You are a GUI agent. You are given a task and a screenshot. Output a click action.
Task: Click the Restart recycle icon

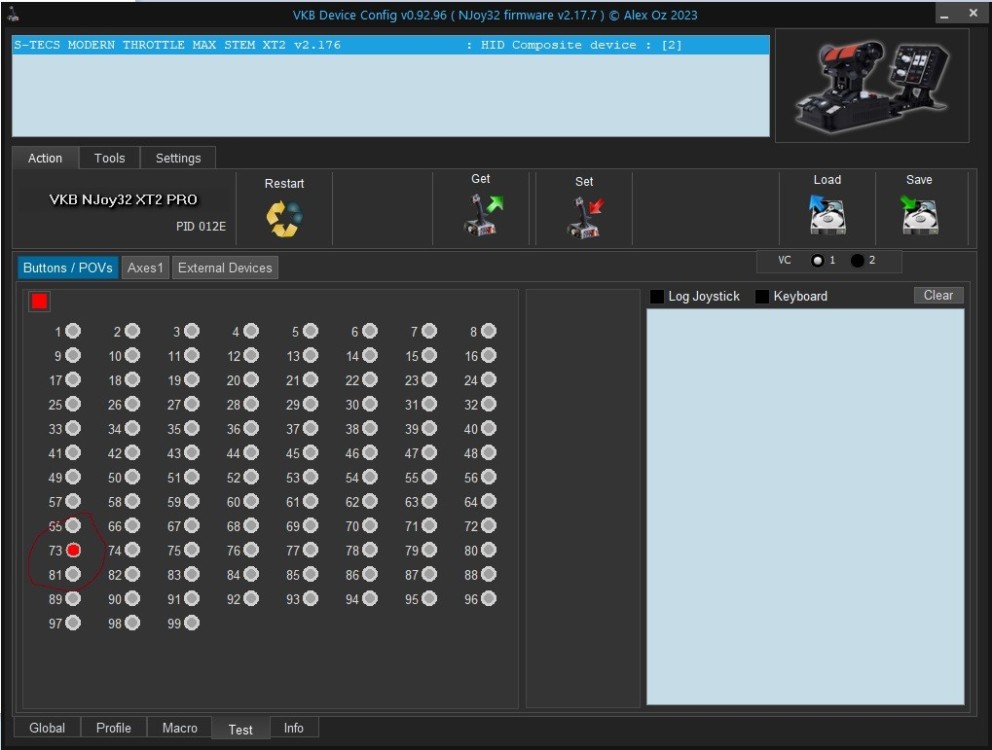click(284, 219)
